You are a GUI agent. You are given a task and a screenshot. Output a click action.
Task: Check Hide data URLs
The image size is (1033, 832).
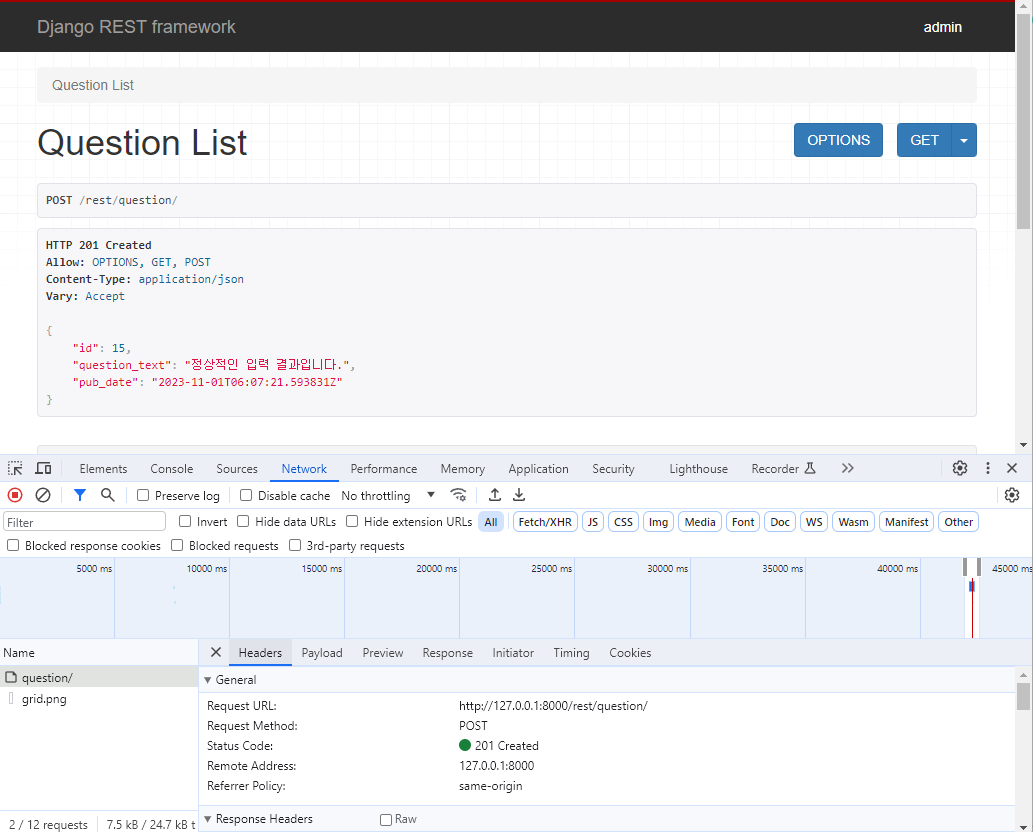tap(243, 522)
